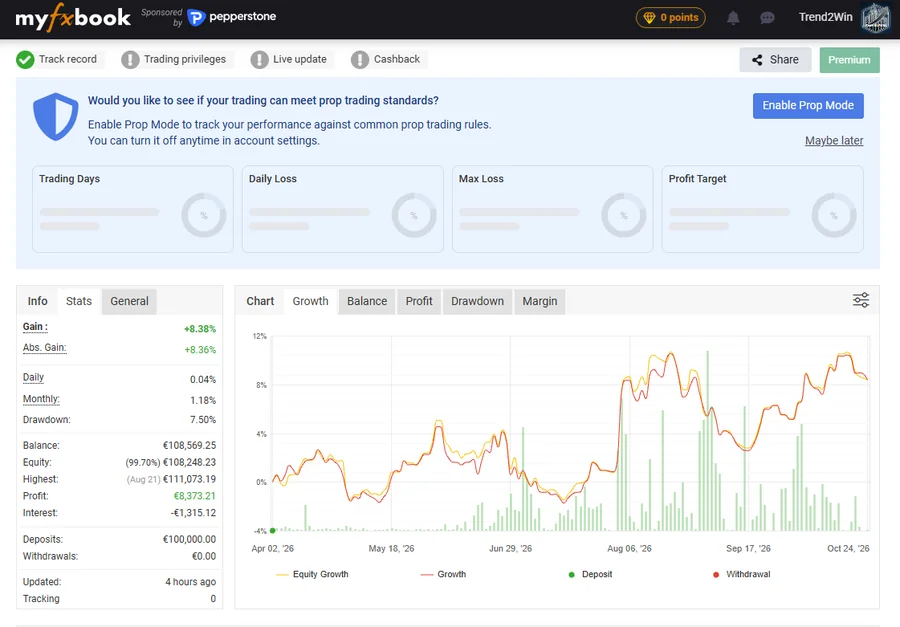The image size is (900, 627).
Task: Click the €108,248.23 equity value
Action: (189, 462)
